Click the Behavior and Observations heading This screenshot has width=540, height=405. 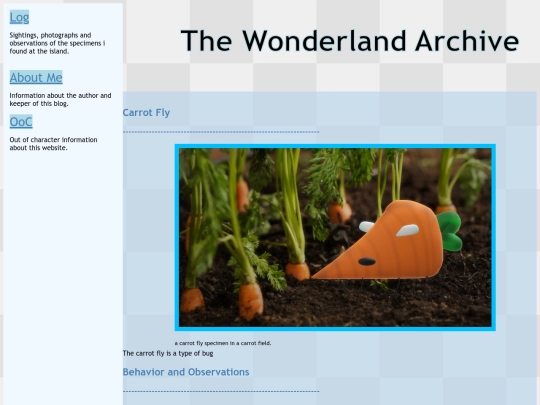pos(186,372)
